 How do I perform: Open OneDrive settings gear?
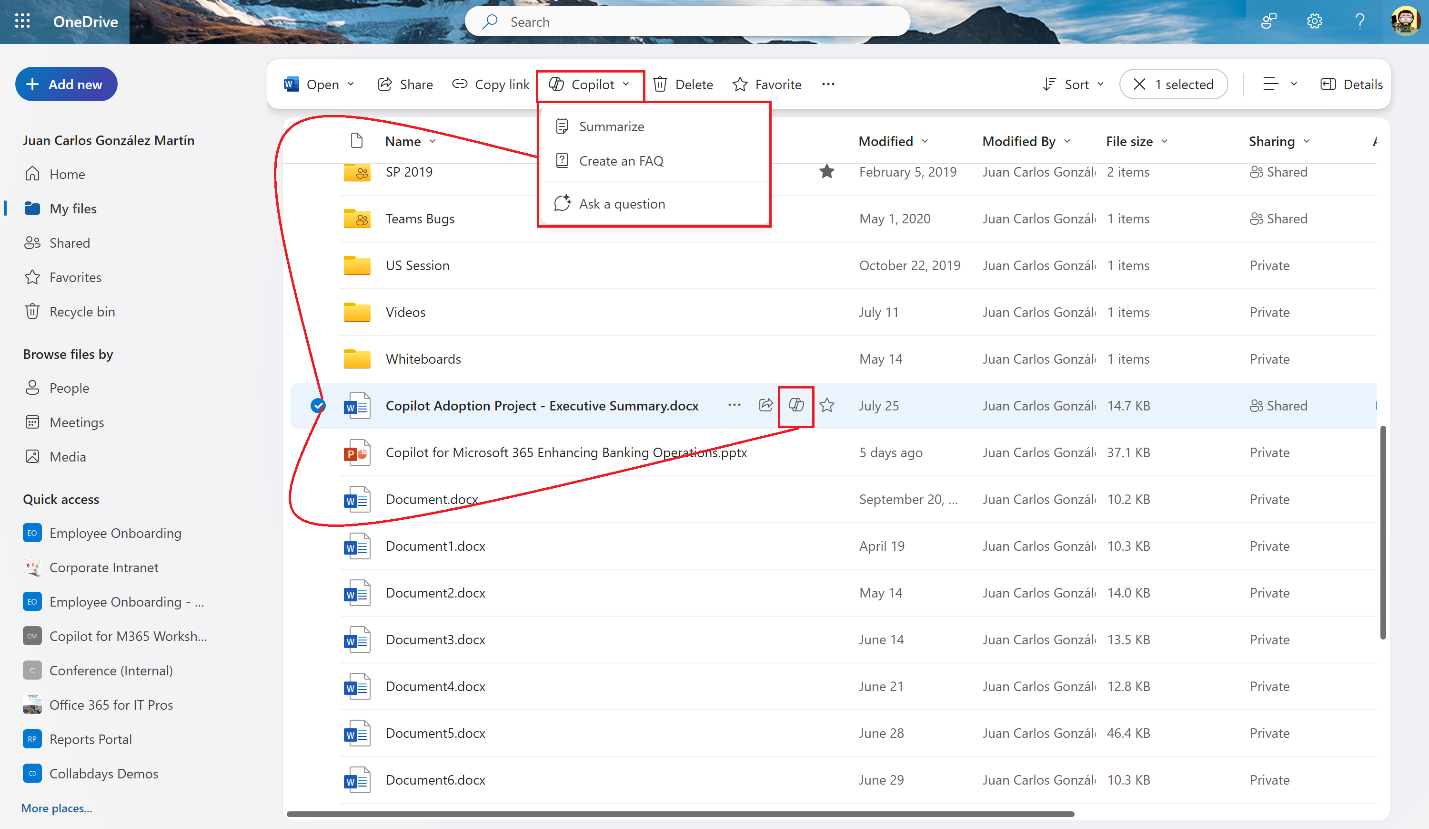click(1314, 21)
